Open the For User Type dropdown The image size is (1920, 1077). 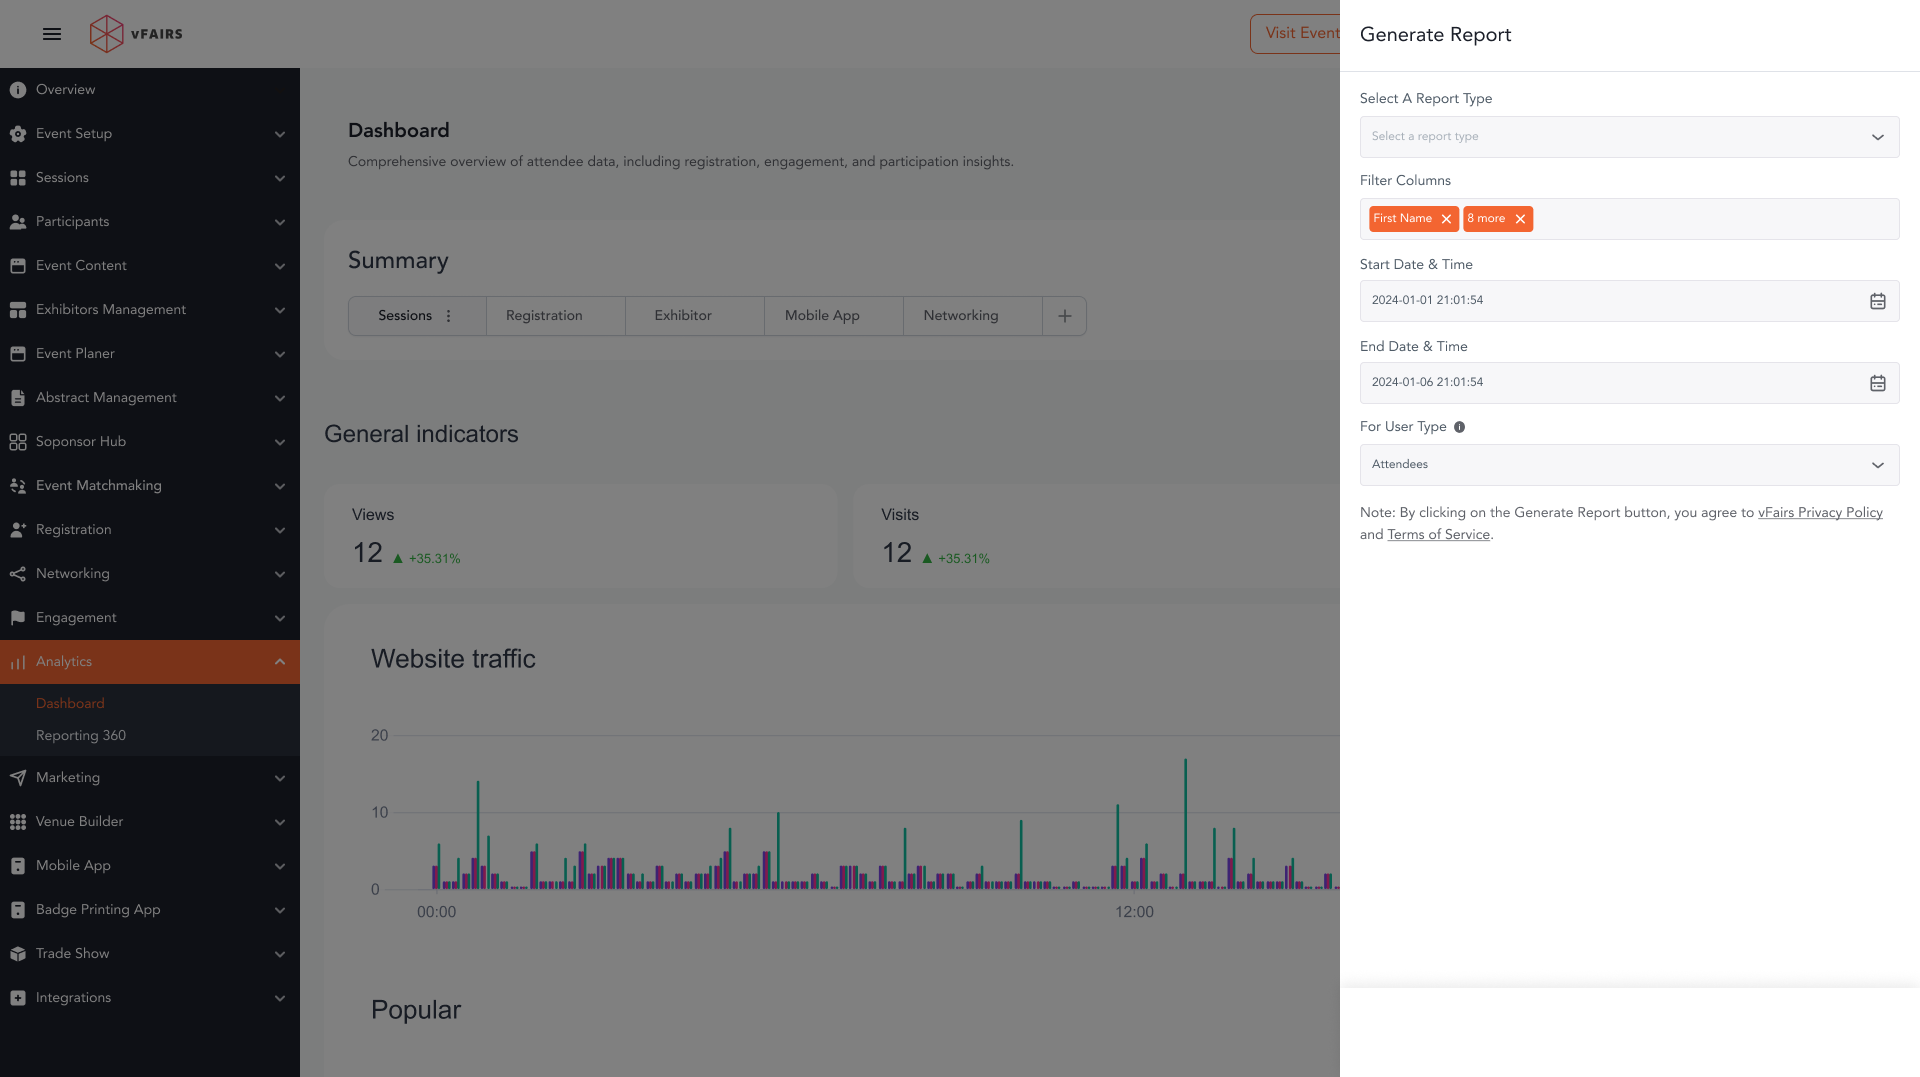(x=1628, y=465)
